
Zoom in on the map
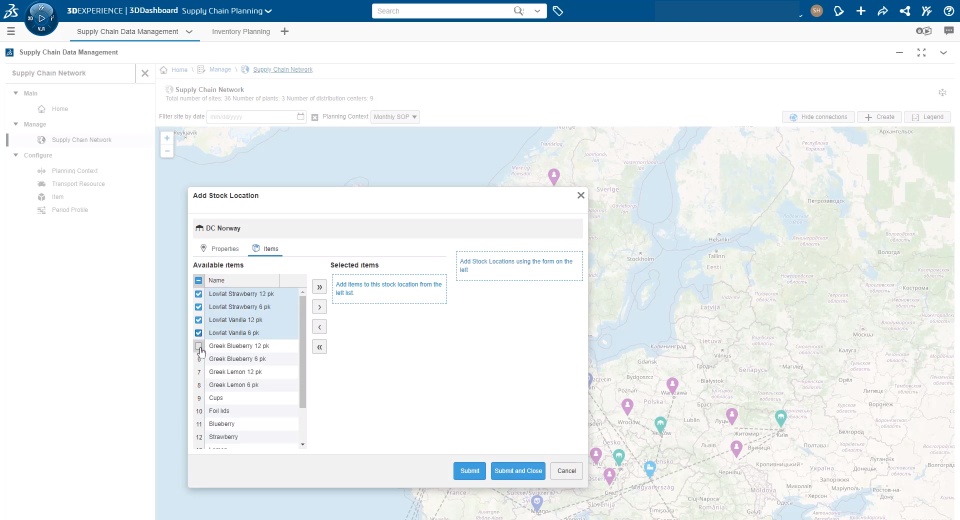point(167,138)
